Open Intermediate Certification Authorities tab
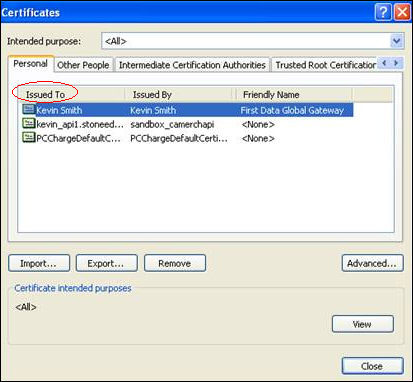 click(x=192, y=65)
